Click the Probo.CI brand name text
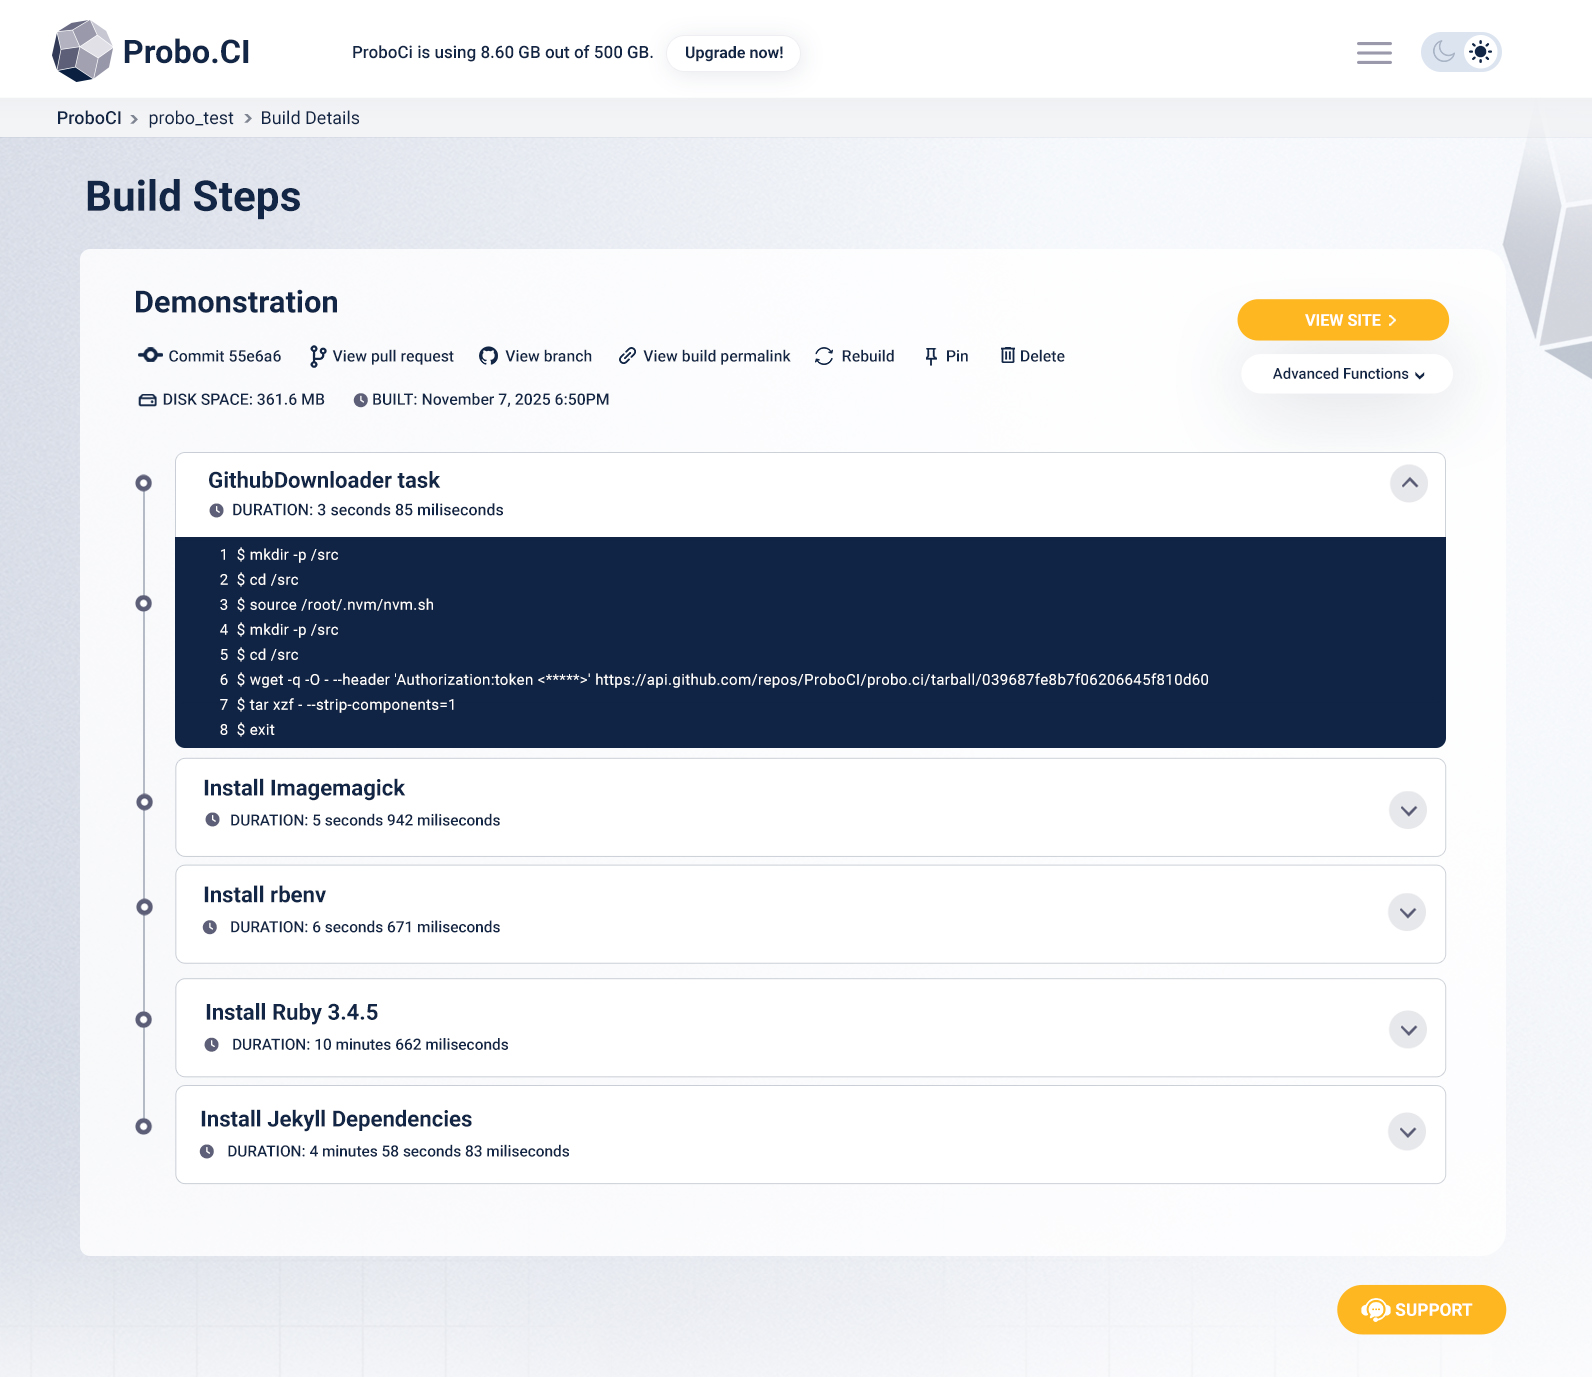The image size is (1592, 1377). 186,52
